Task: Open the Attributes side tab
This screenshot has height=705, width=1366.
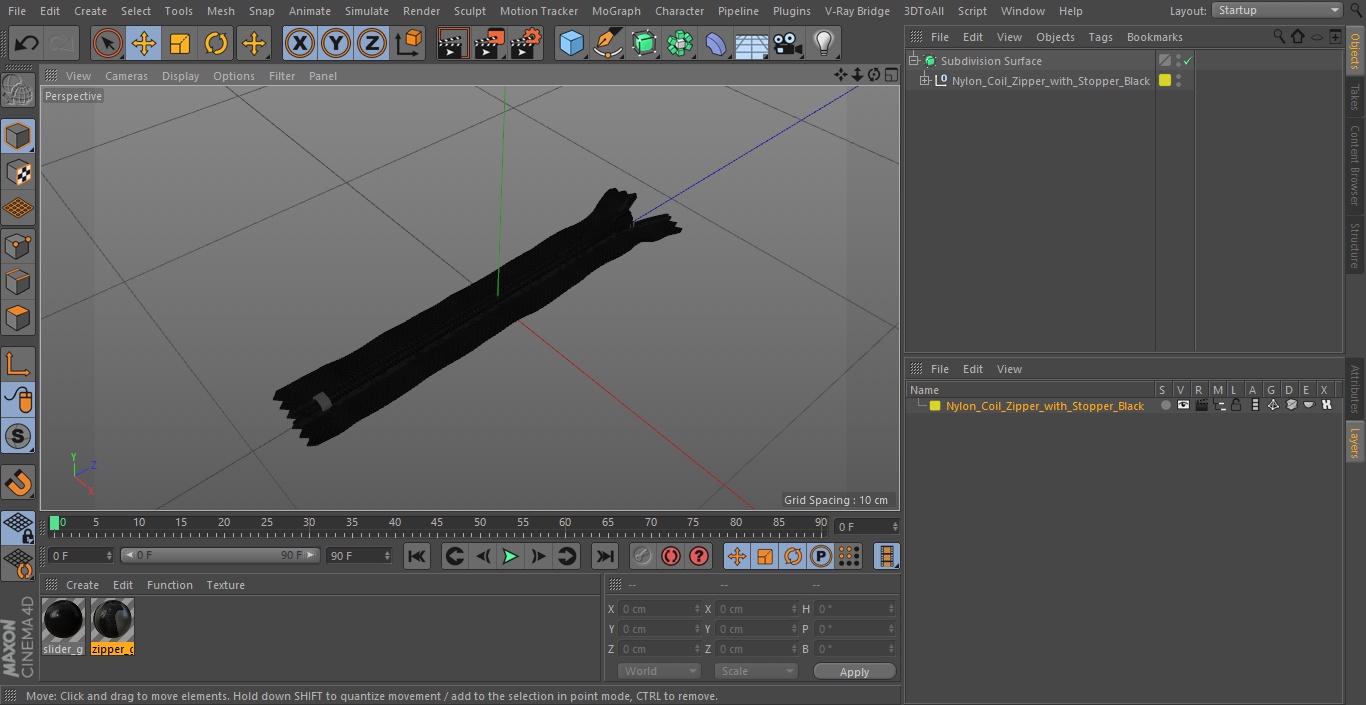Action: coord(1355,390)
